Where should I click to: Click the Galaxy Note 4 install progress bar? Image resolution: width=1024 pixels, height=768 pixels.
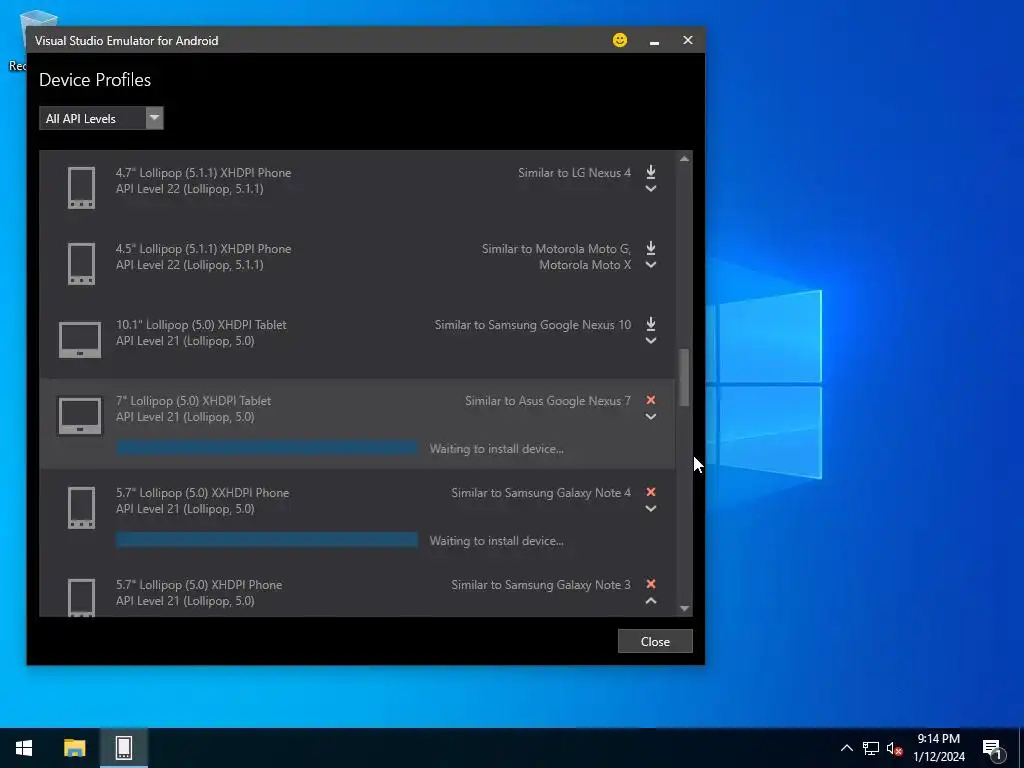click(267, 540)
